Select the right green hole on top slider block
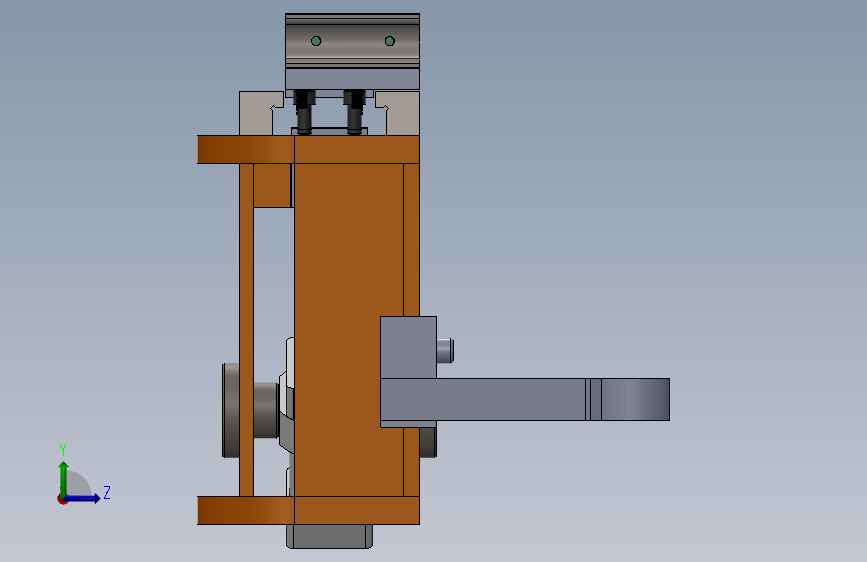The height and width of the screenshot is (562, 867). (390, 41)
